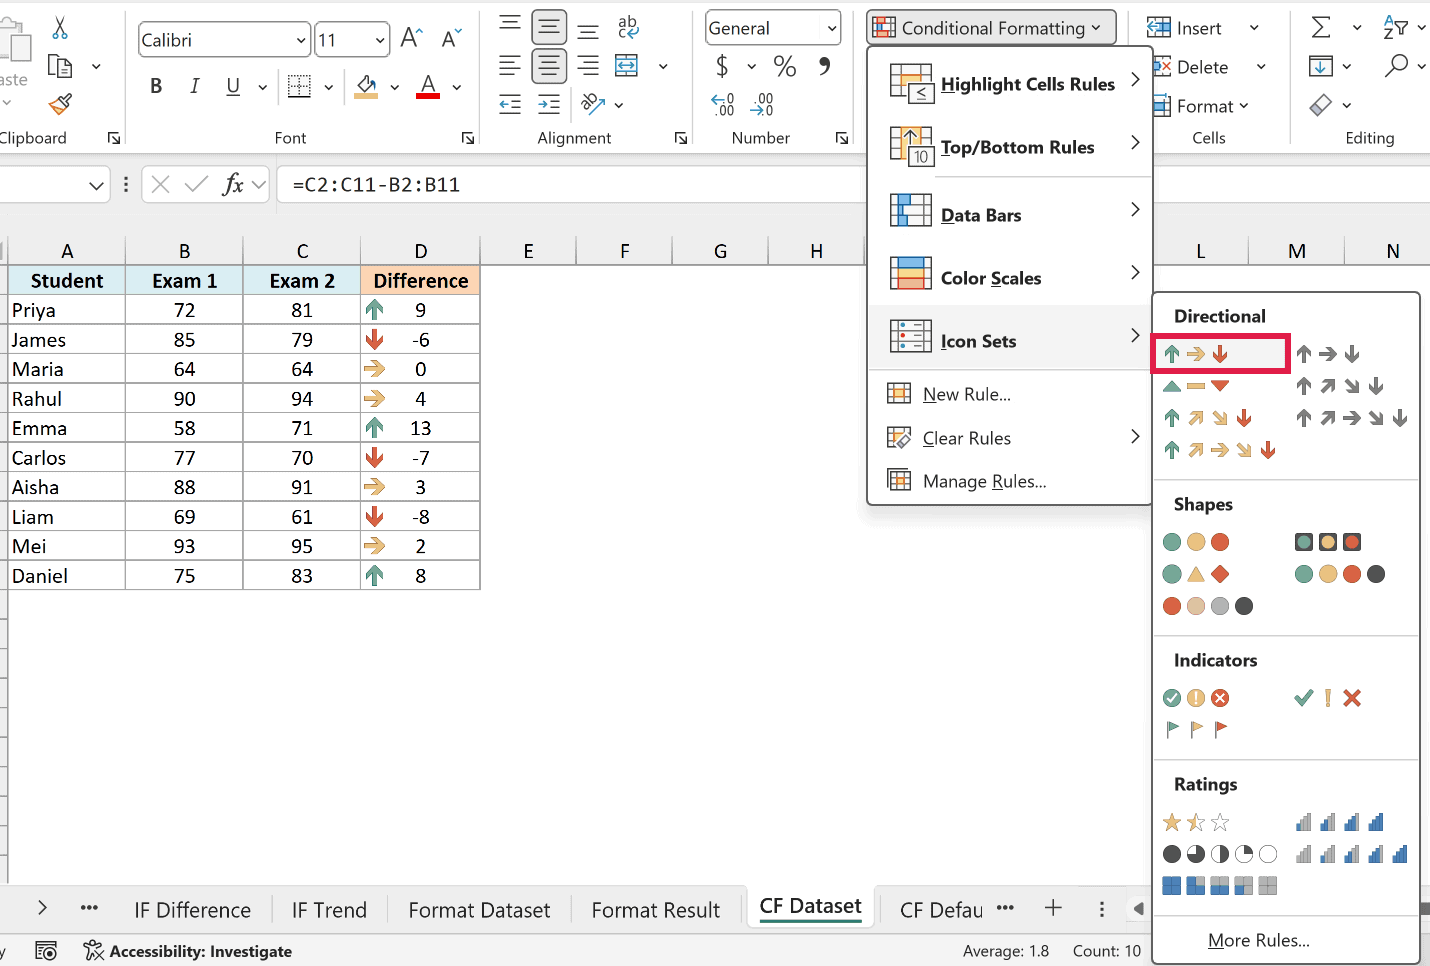
Task: Click the Accessibility: Investigate status button
Action: (x=188, y=951)
